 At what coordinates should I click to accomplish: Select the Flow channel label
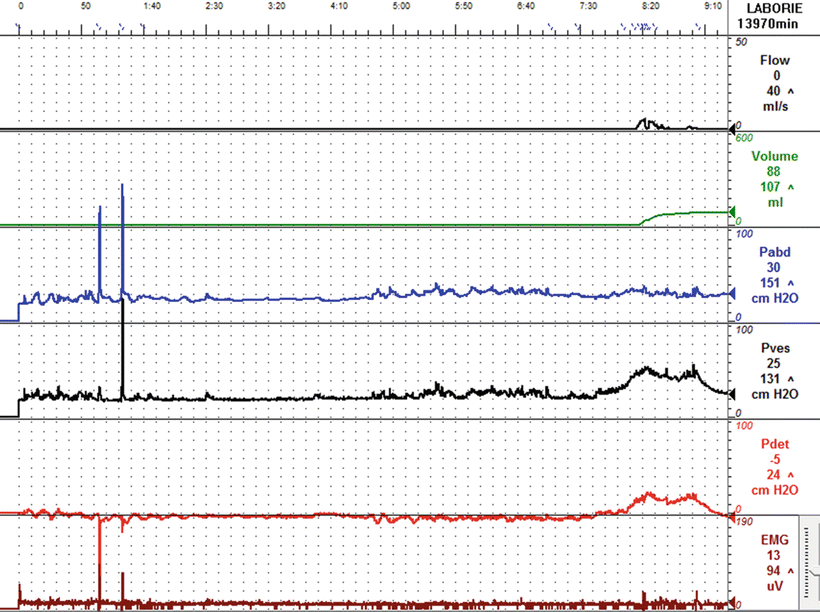775,61
